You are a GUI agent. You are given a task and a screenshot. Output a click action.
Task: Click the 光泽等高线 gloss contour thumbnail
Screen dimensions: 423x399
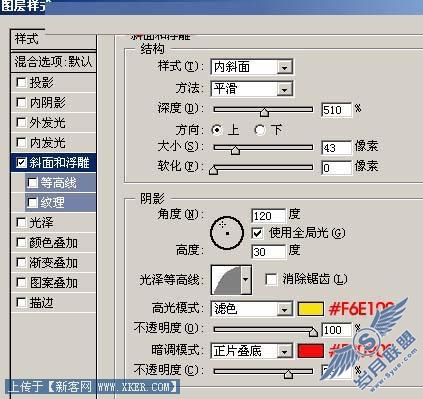pyautogui.click(x=226, y=280)
